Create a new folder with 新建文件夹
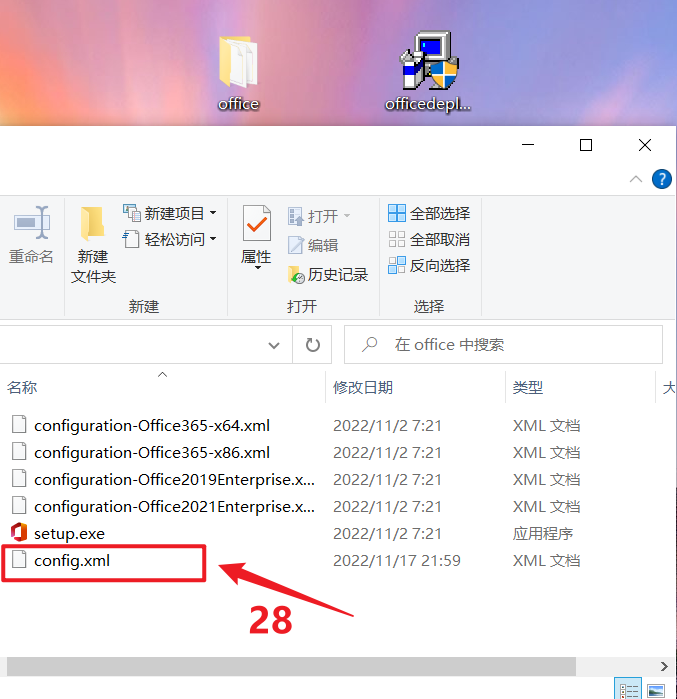 coord(93,245)
